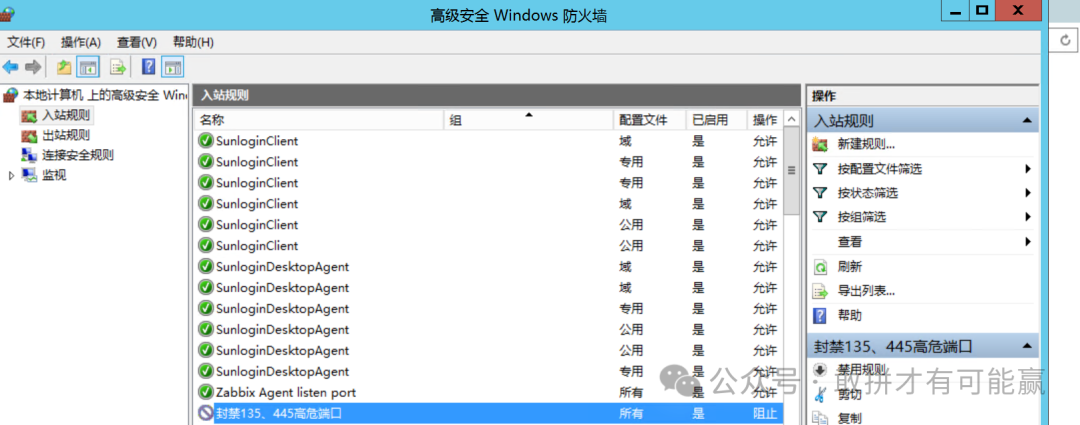Click the green allow icon of Zabbix Agent rule
Screen dimensions: 1080x425
[x=205, y=393]
